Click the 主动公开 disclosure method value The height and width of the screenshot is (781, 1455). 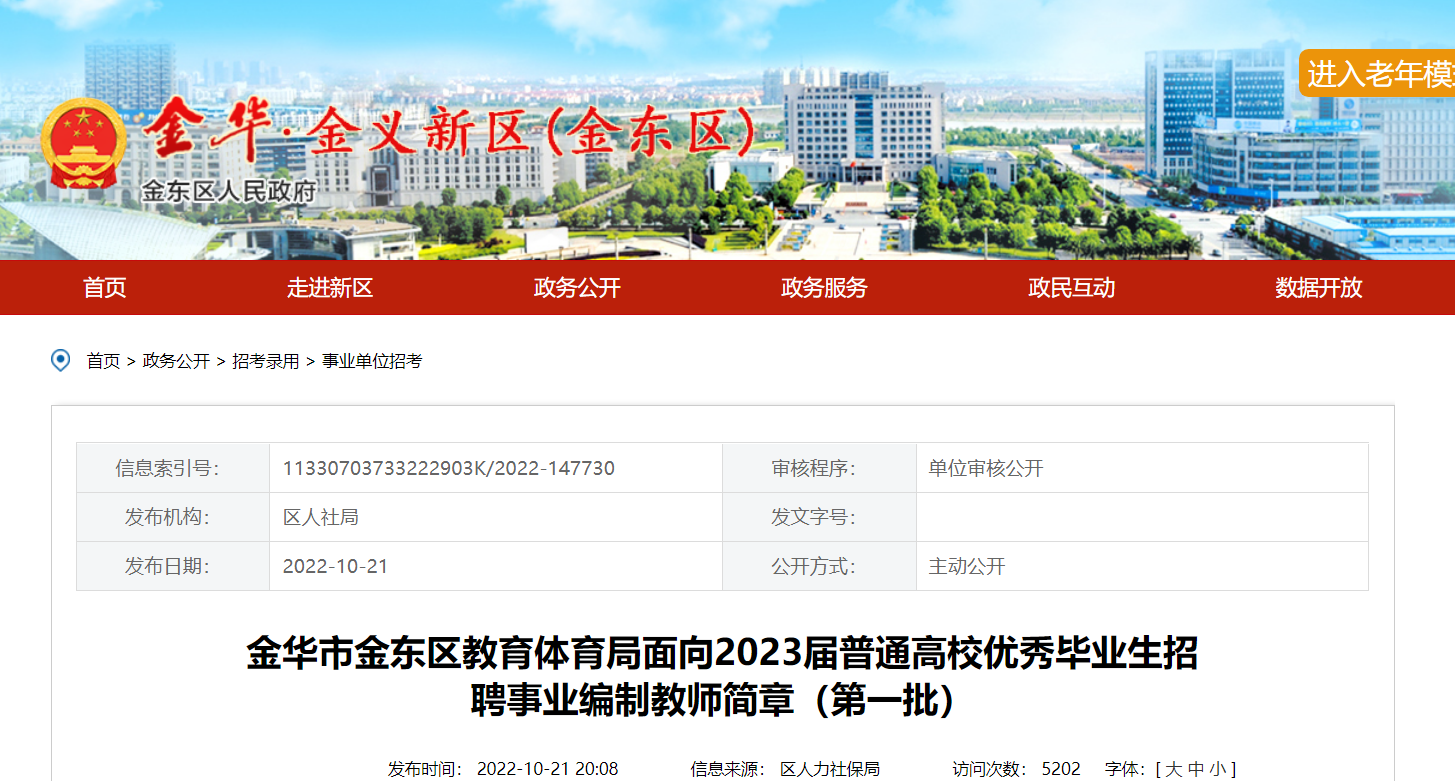click(x=967, y=566)
